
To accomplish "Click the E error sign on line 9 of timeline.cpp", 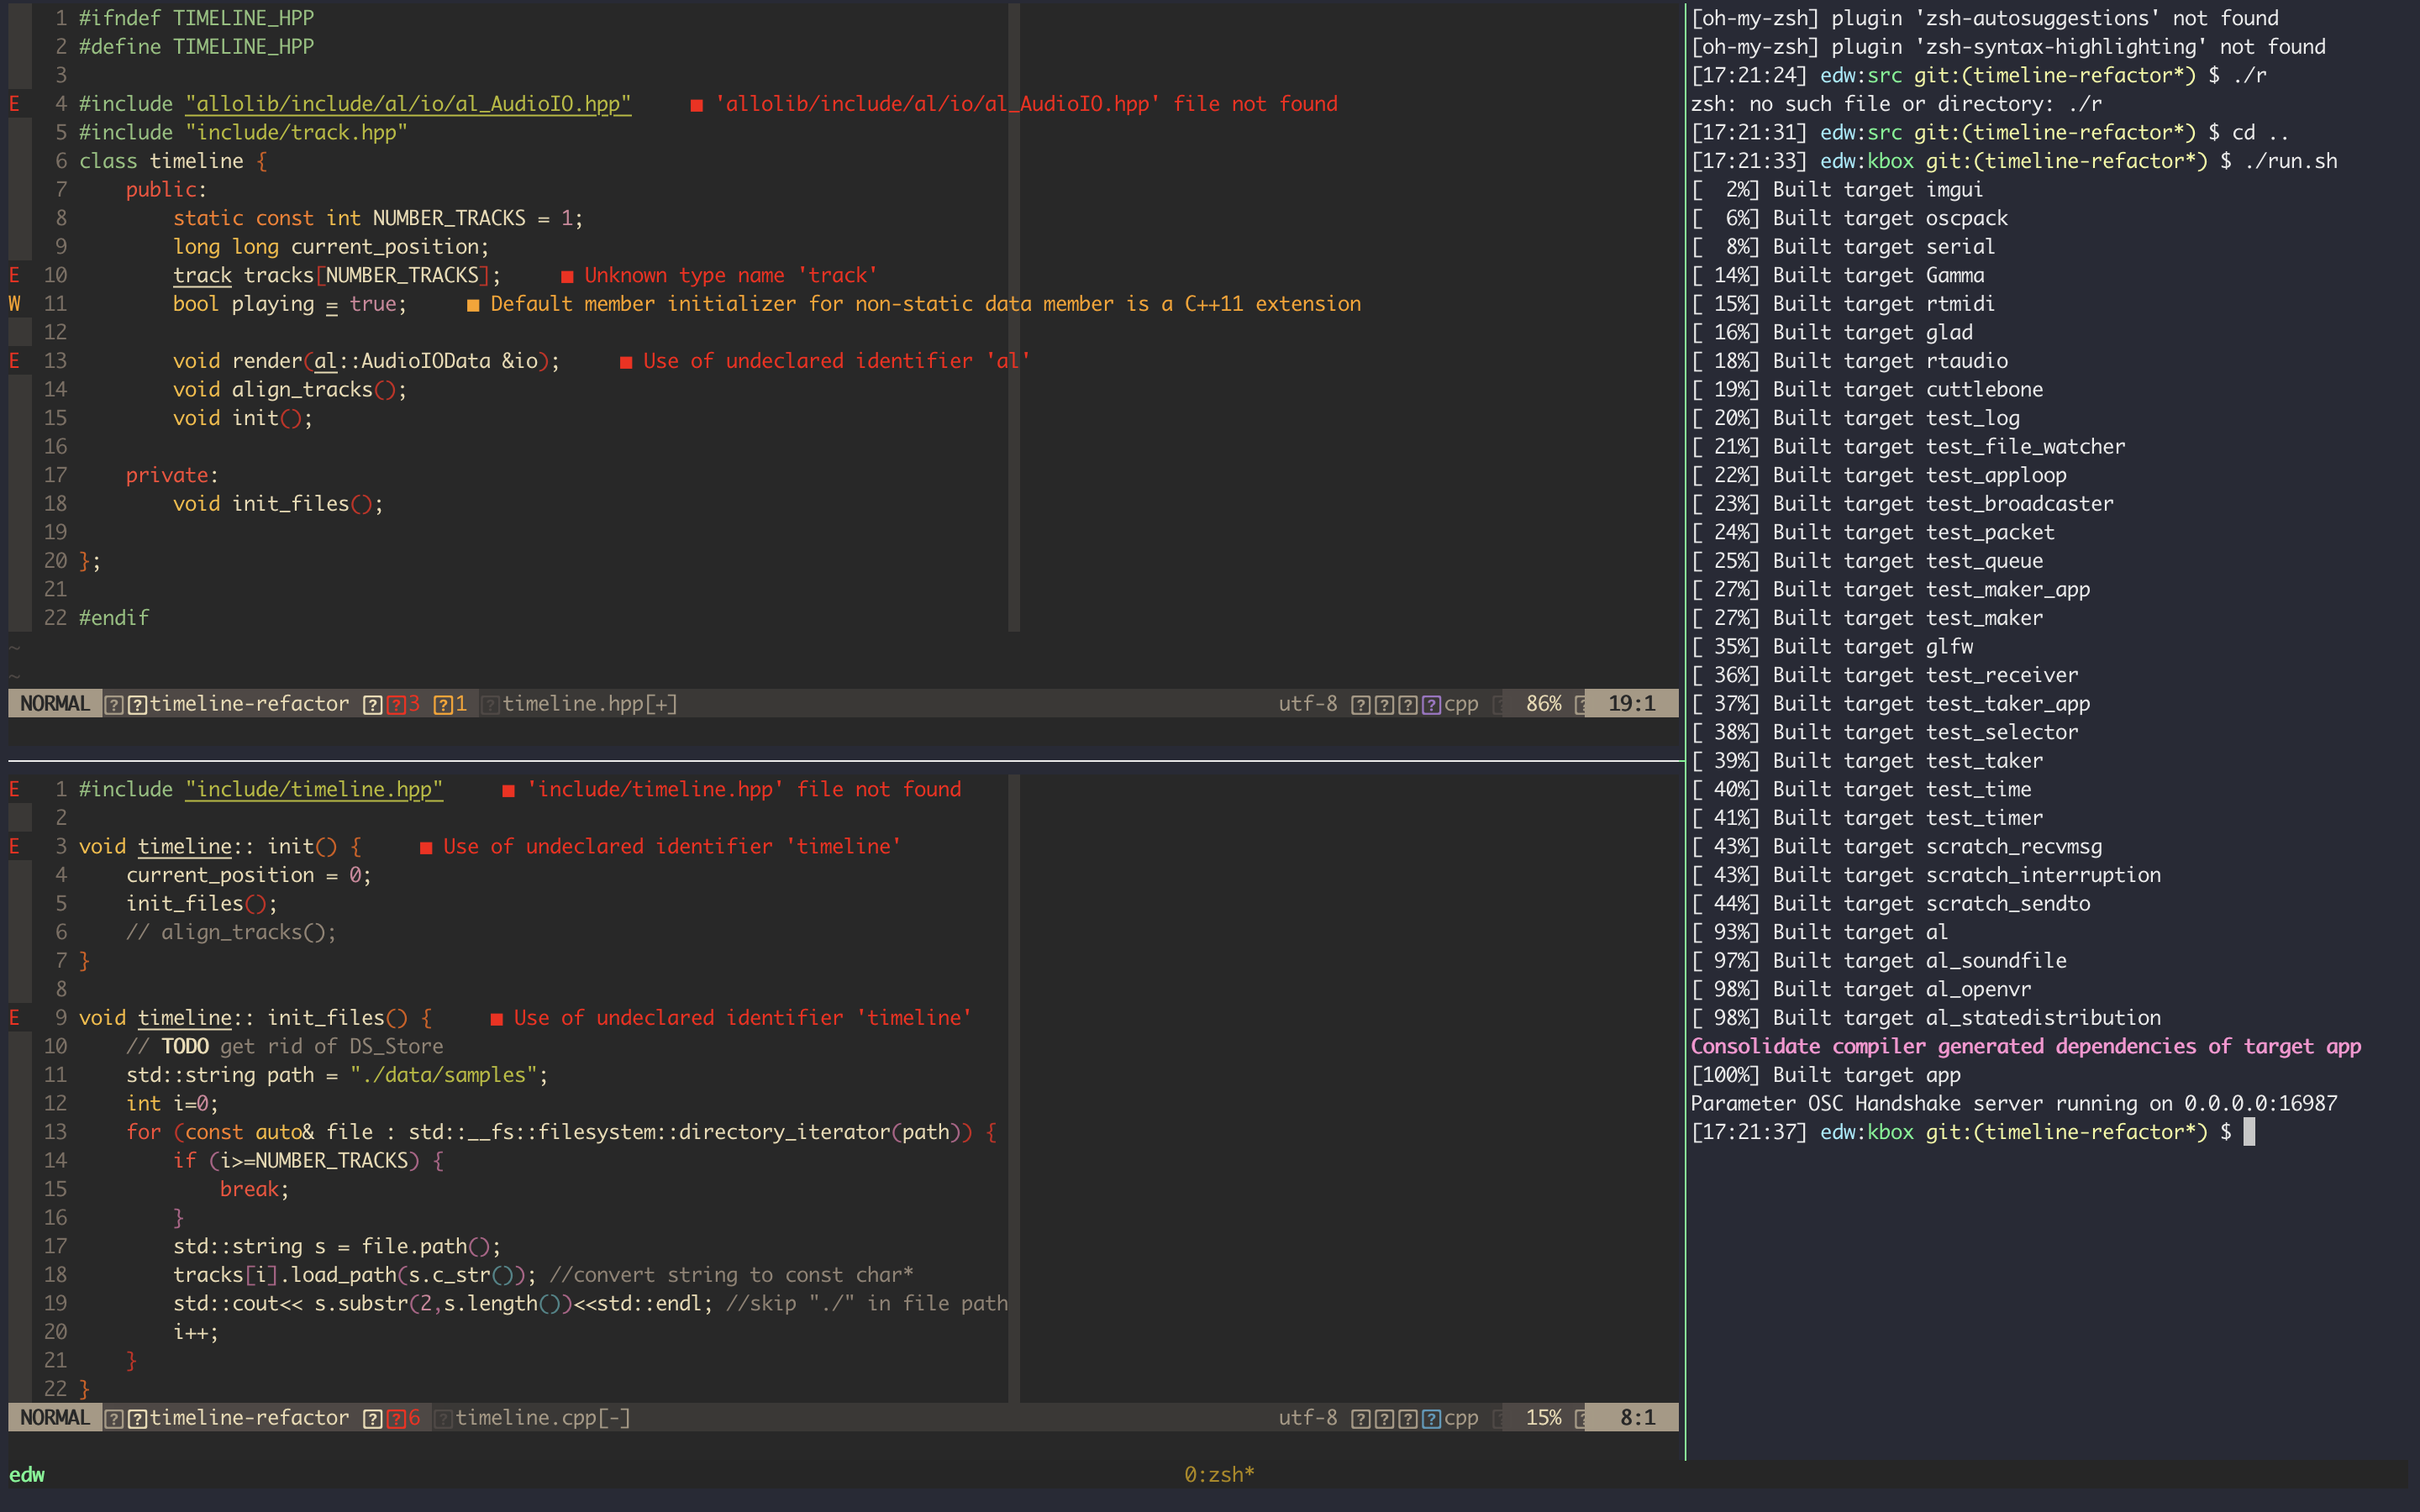I will pyautogui.click(x=14, y=1018).
